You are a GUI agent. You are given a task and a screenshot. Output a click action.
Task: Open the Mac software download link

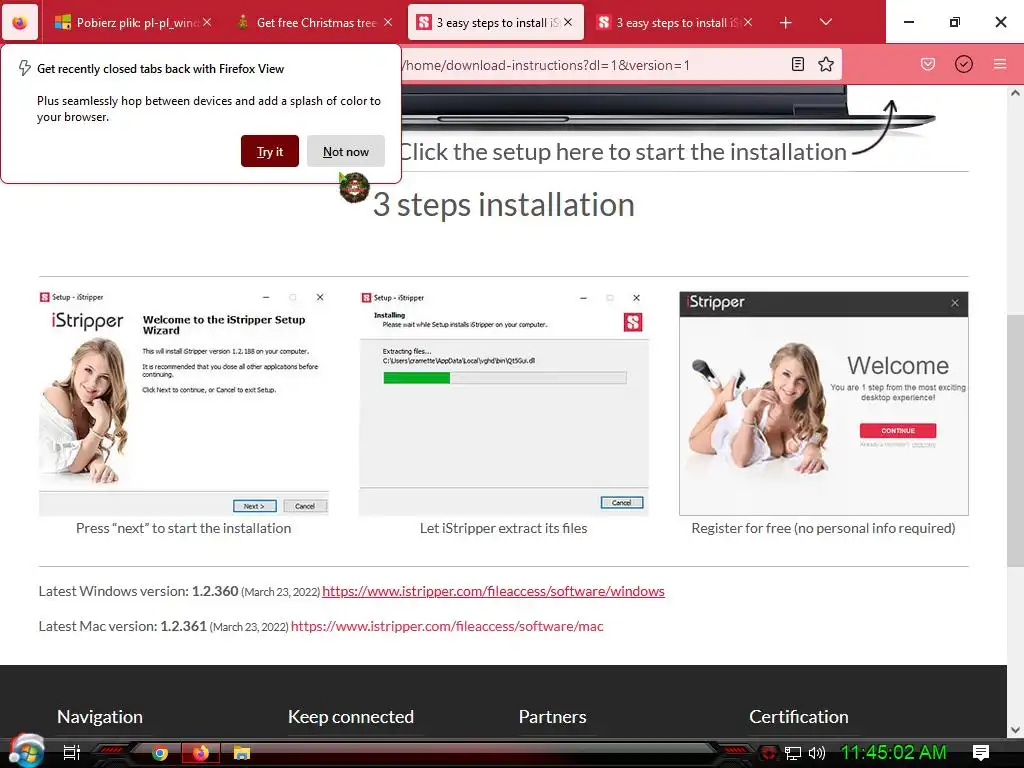tap(447, 626)
